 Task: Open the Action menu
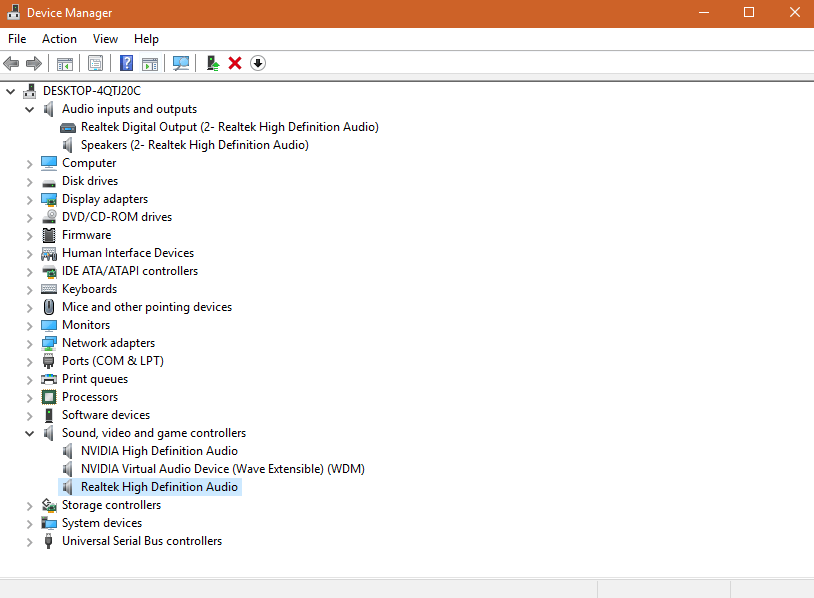coord(59,38)
